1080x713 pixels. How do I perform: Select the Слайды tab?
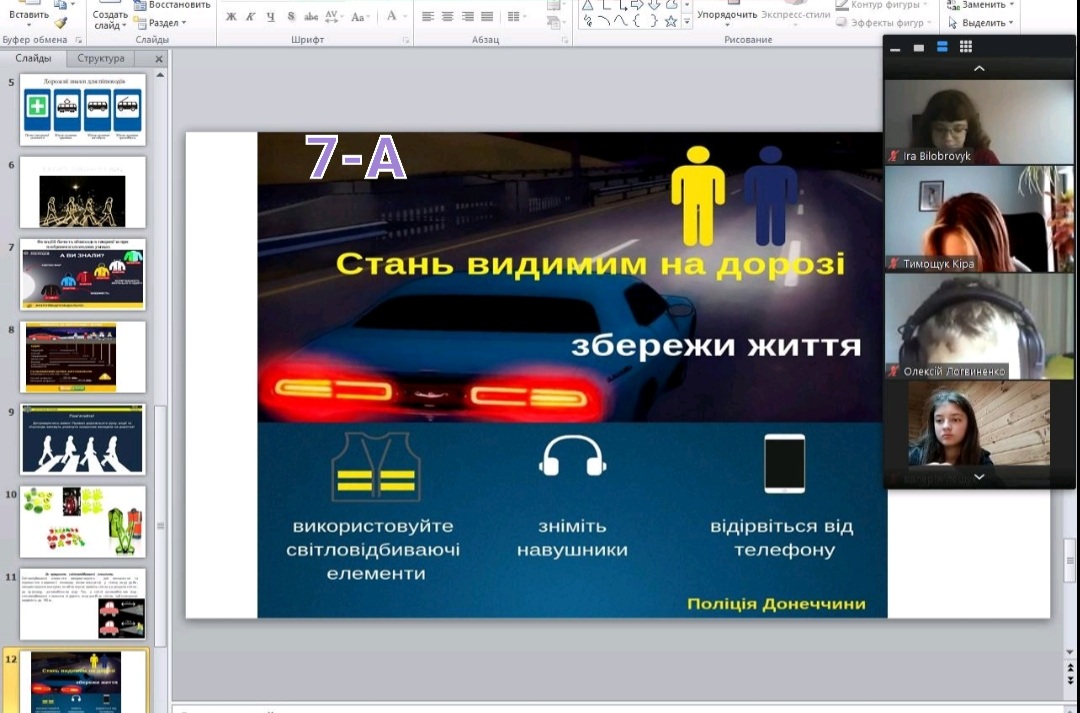click(33, 59)
